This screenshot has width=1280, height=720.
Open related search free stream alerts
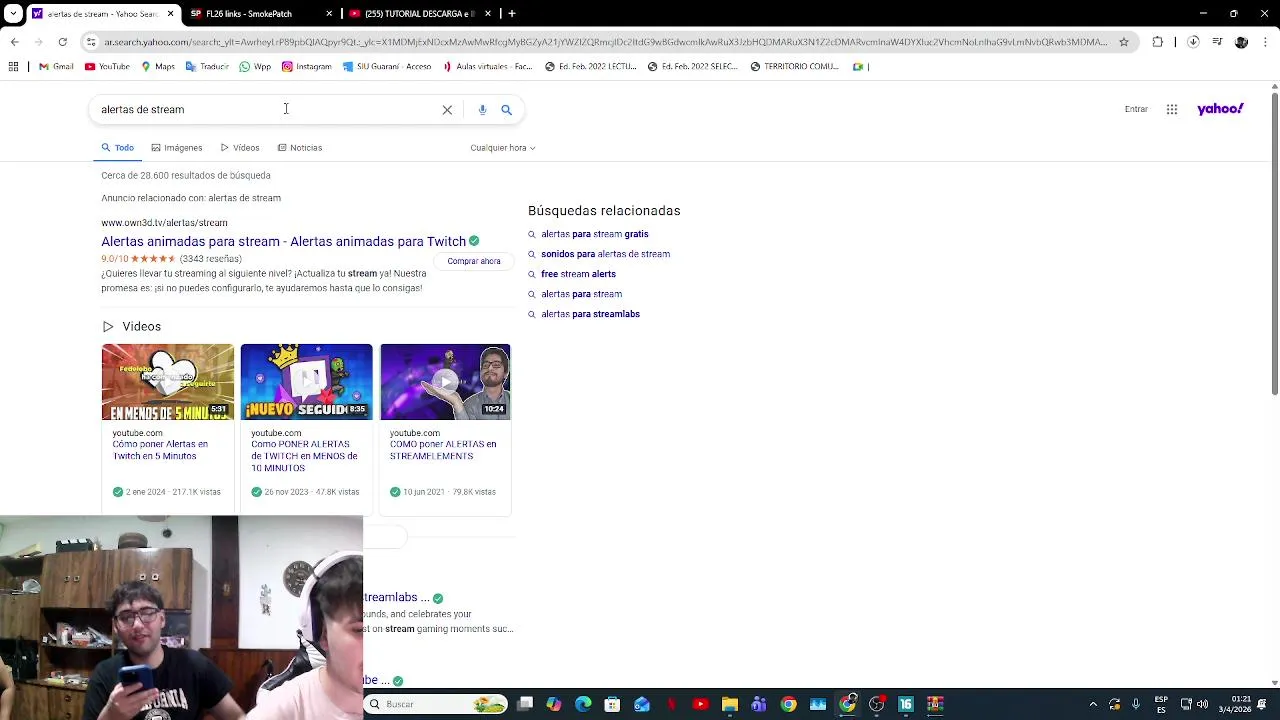pyautogui.click(x=578, y=274)
